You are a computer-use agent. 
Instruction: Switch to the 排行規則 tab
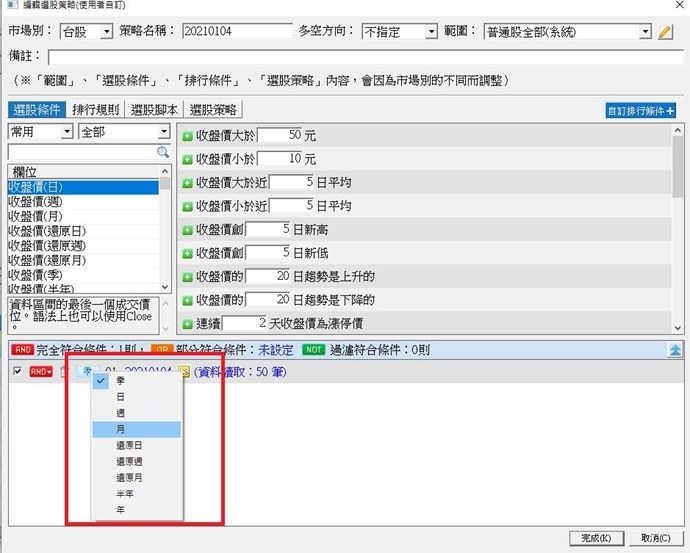(96, 110)
